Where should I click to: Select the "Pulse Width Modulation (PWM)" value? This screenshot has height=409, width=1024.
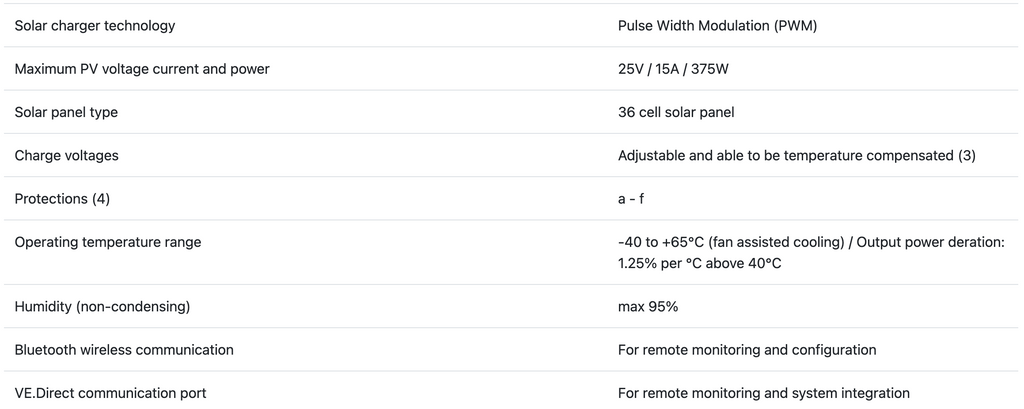(717, 26)
